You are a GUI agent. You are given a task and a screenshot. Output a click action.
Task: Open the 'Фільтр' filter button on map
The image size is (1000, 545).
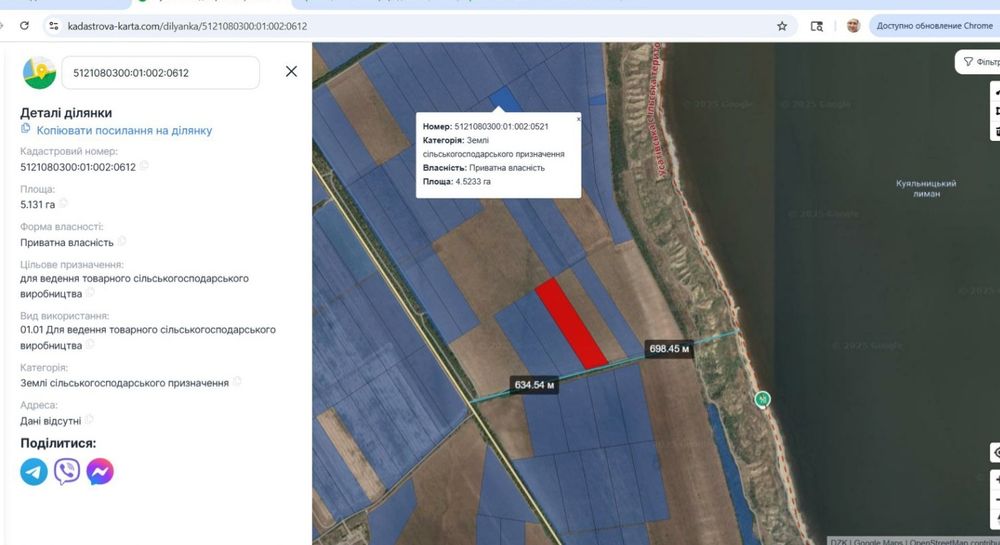[x=980, y=62]
